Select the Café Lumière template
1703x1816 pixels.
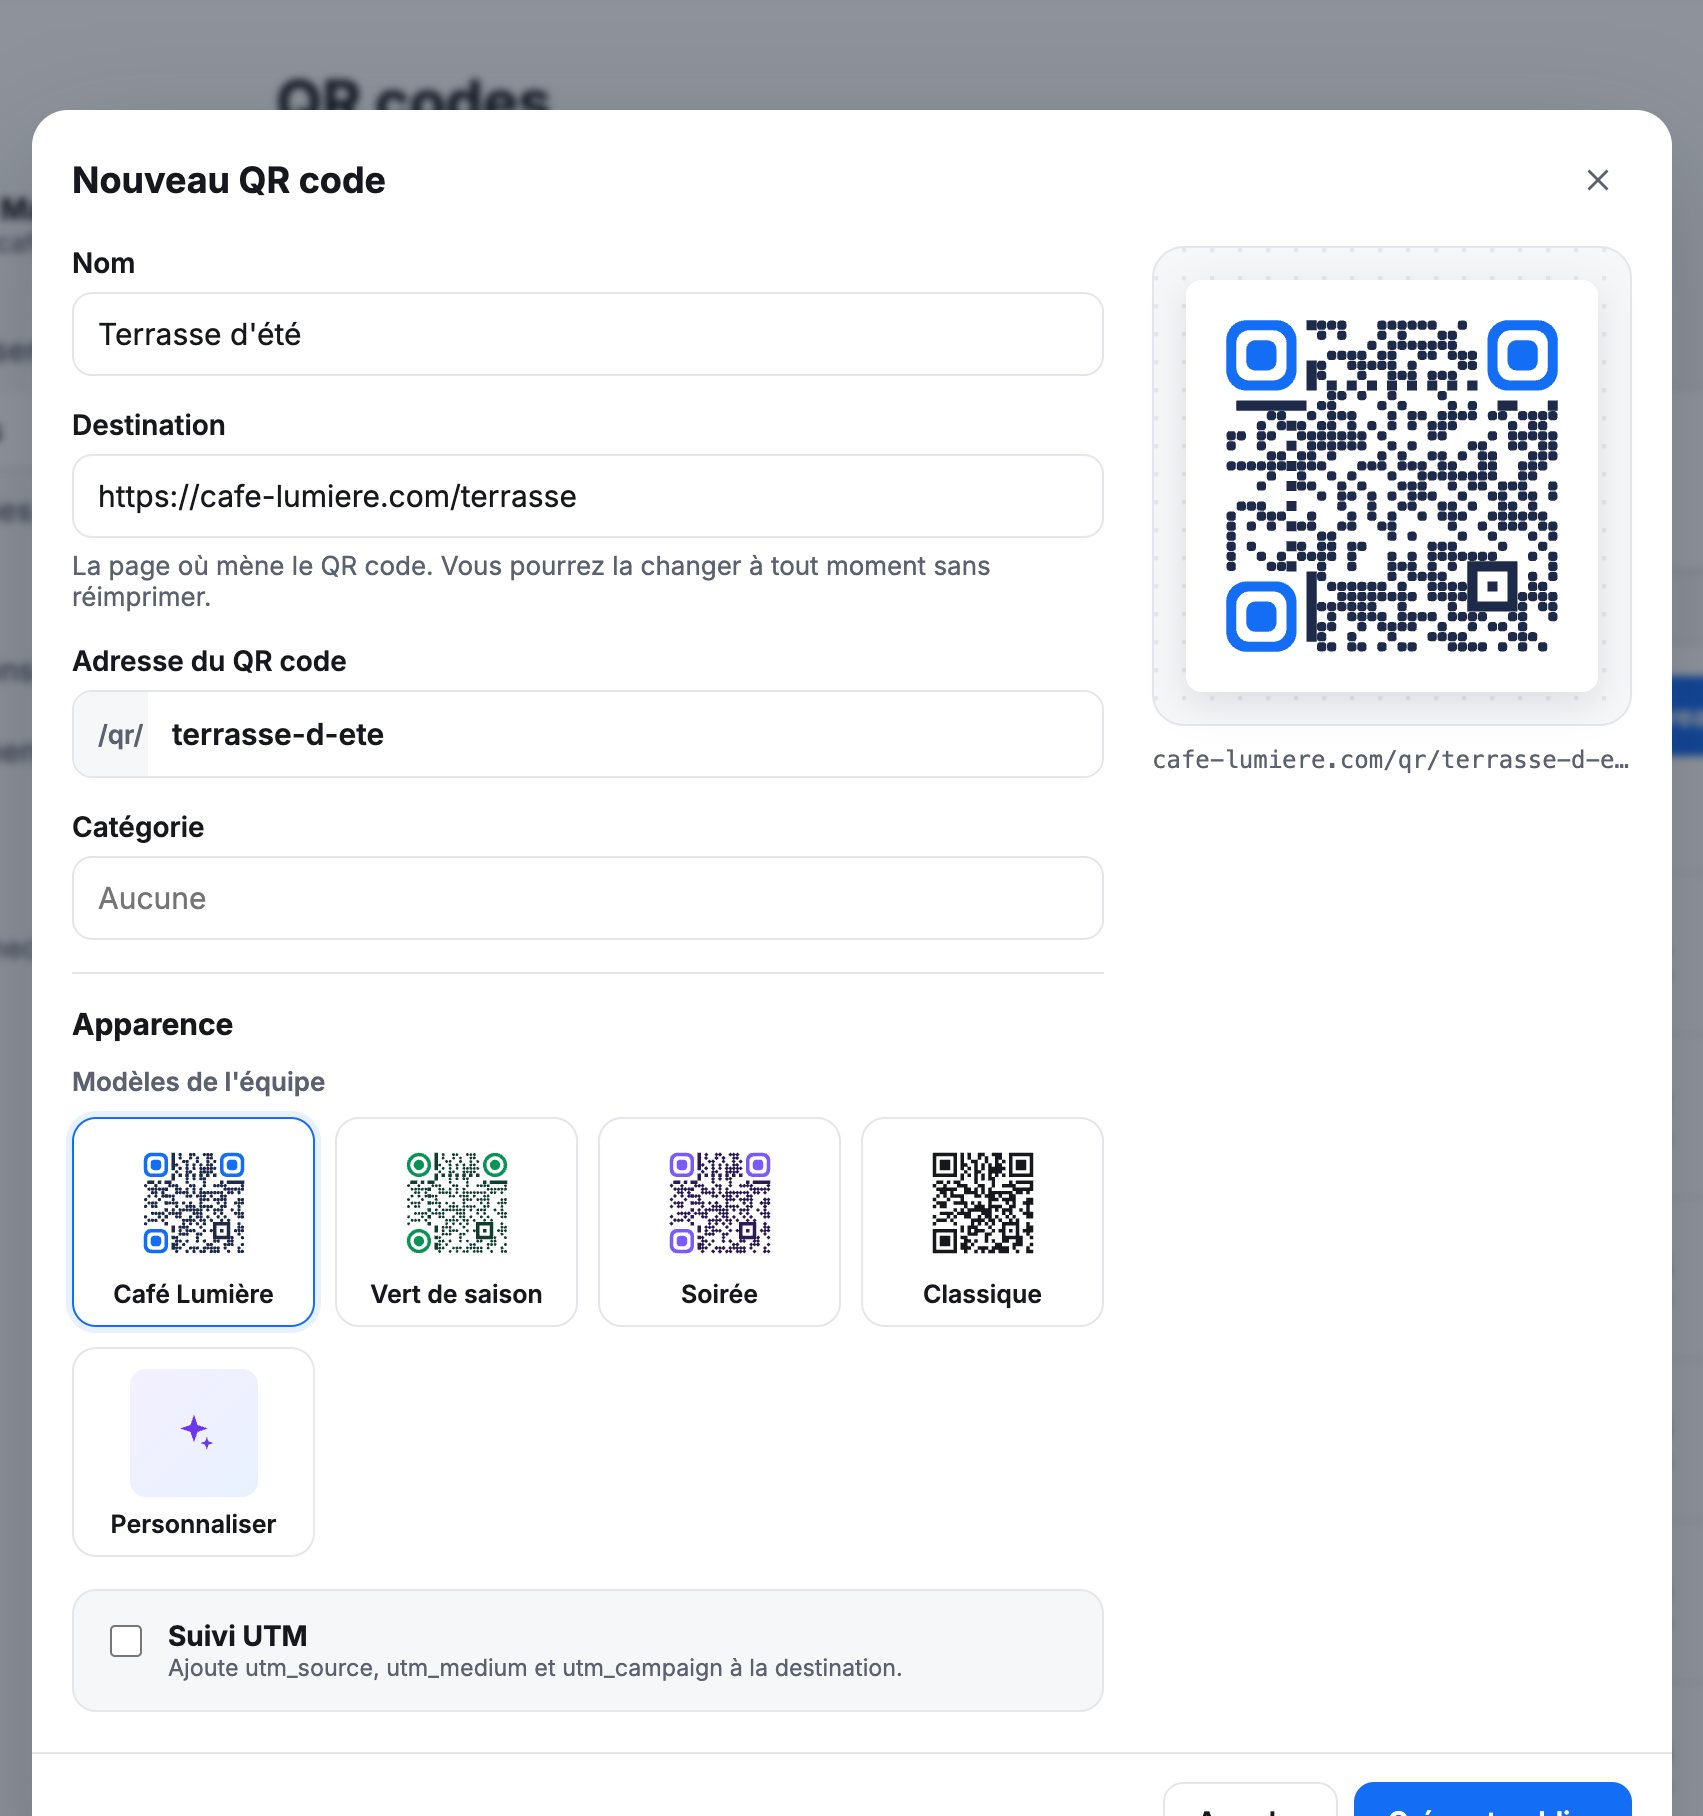(193, 1222)
